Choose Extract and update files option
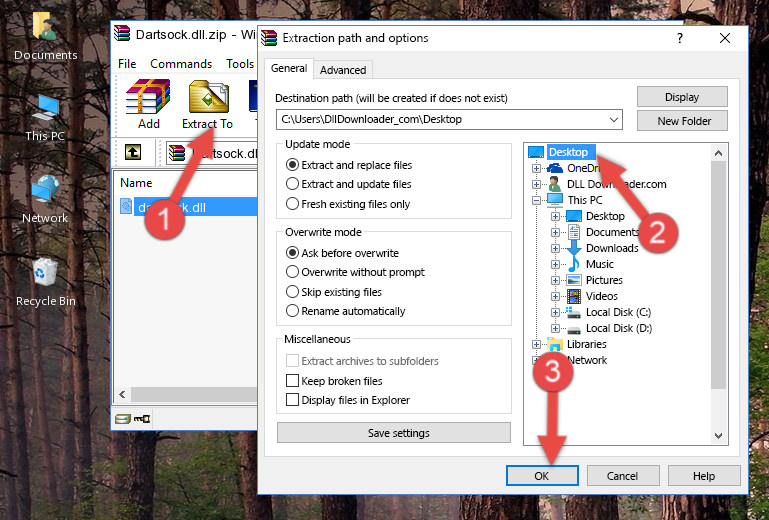The height and width of the screenshot is (520, 769). (x=292, y=184)
